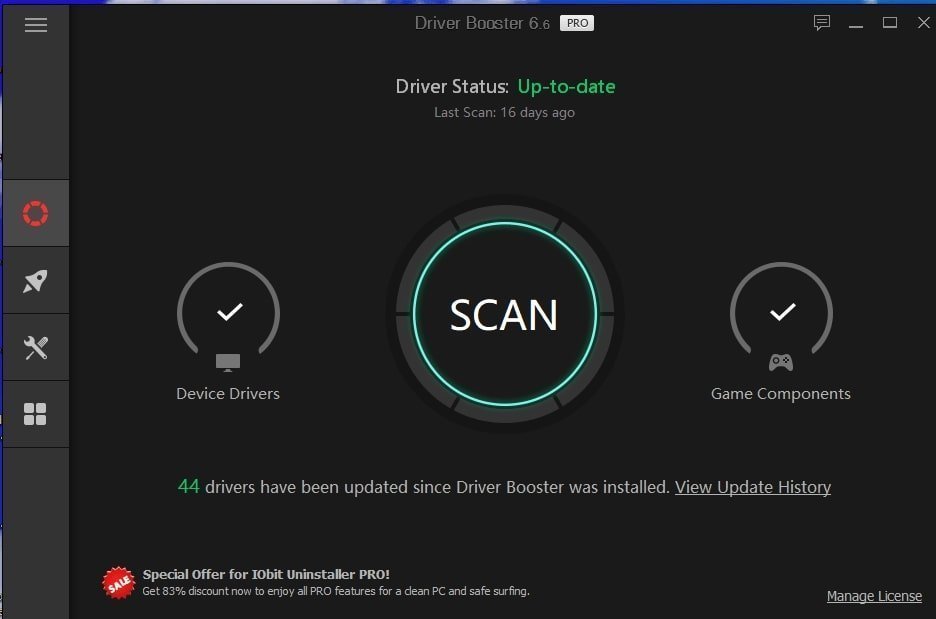Open the Action Center grid icon
936x619 pixels.
[35, 414]
